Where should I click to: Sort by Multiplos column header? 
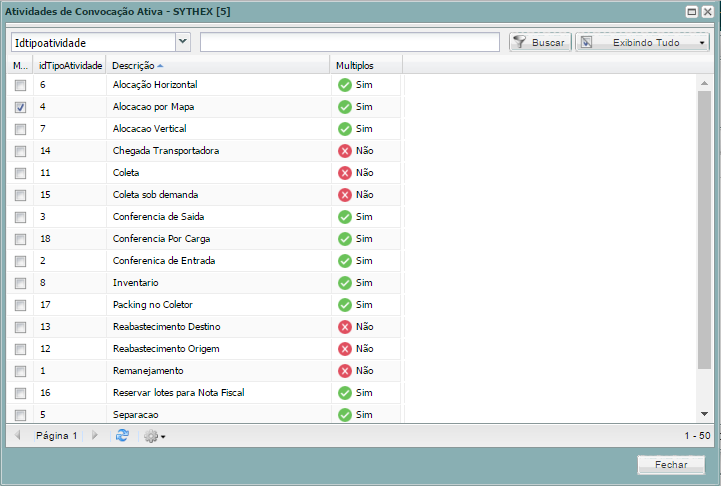(x=366, y=65)
